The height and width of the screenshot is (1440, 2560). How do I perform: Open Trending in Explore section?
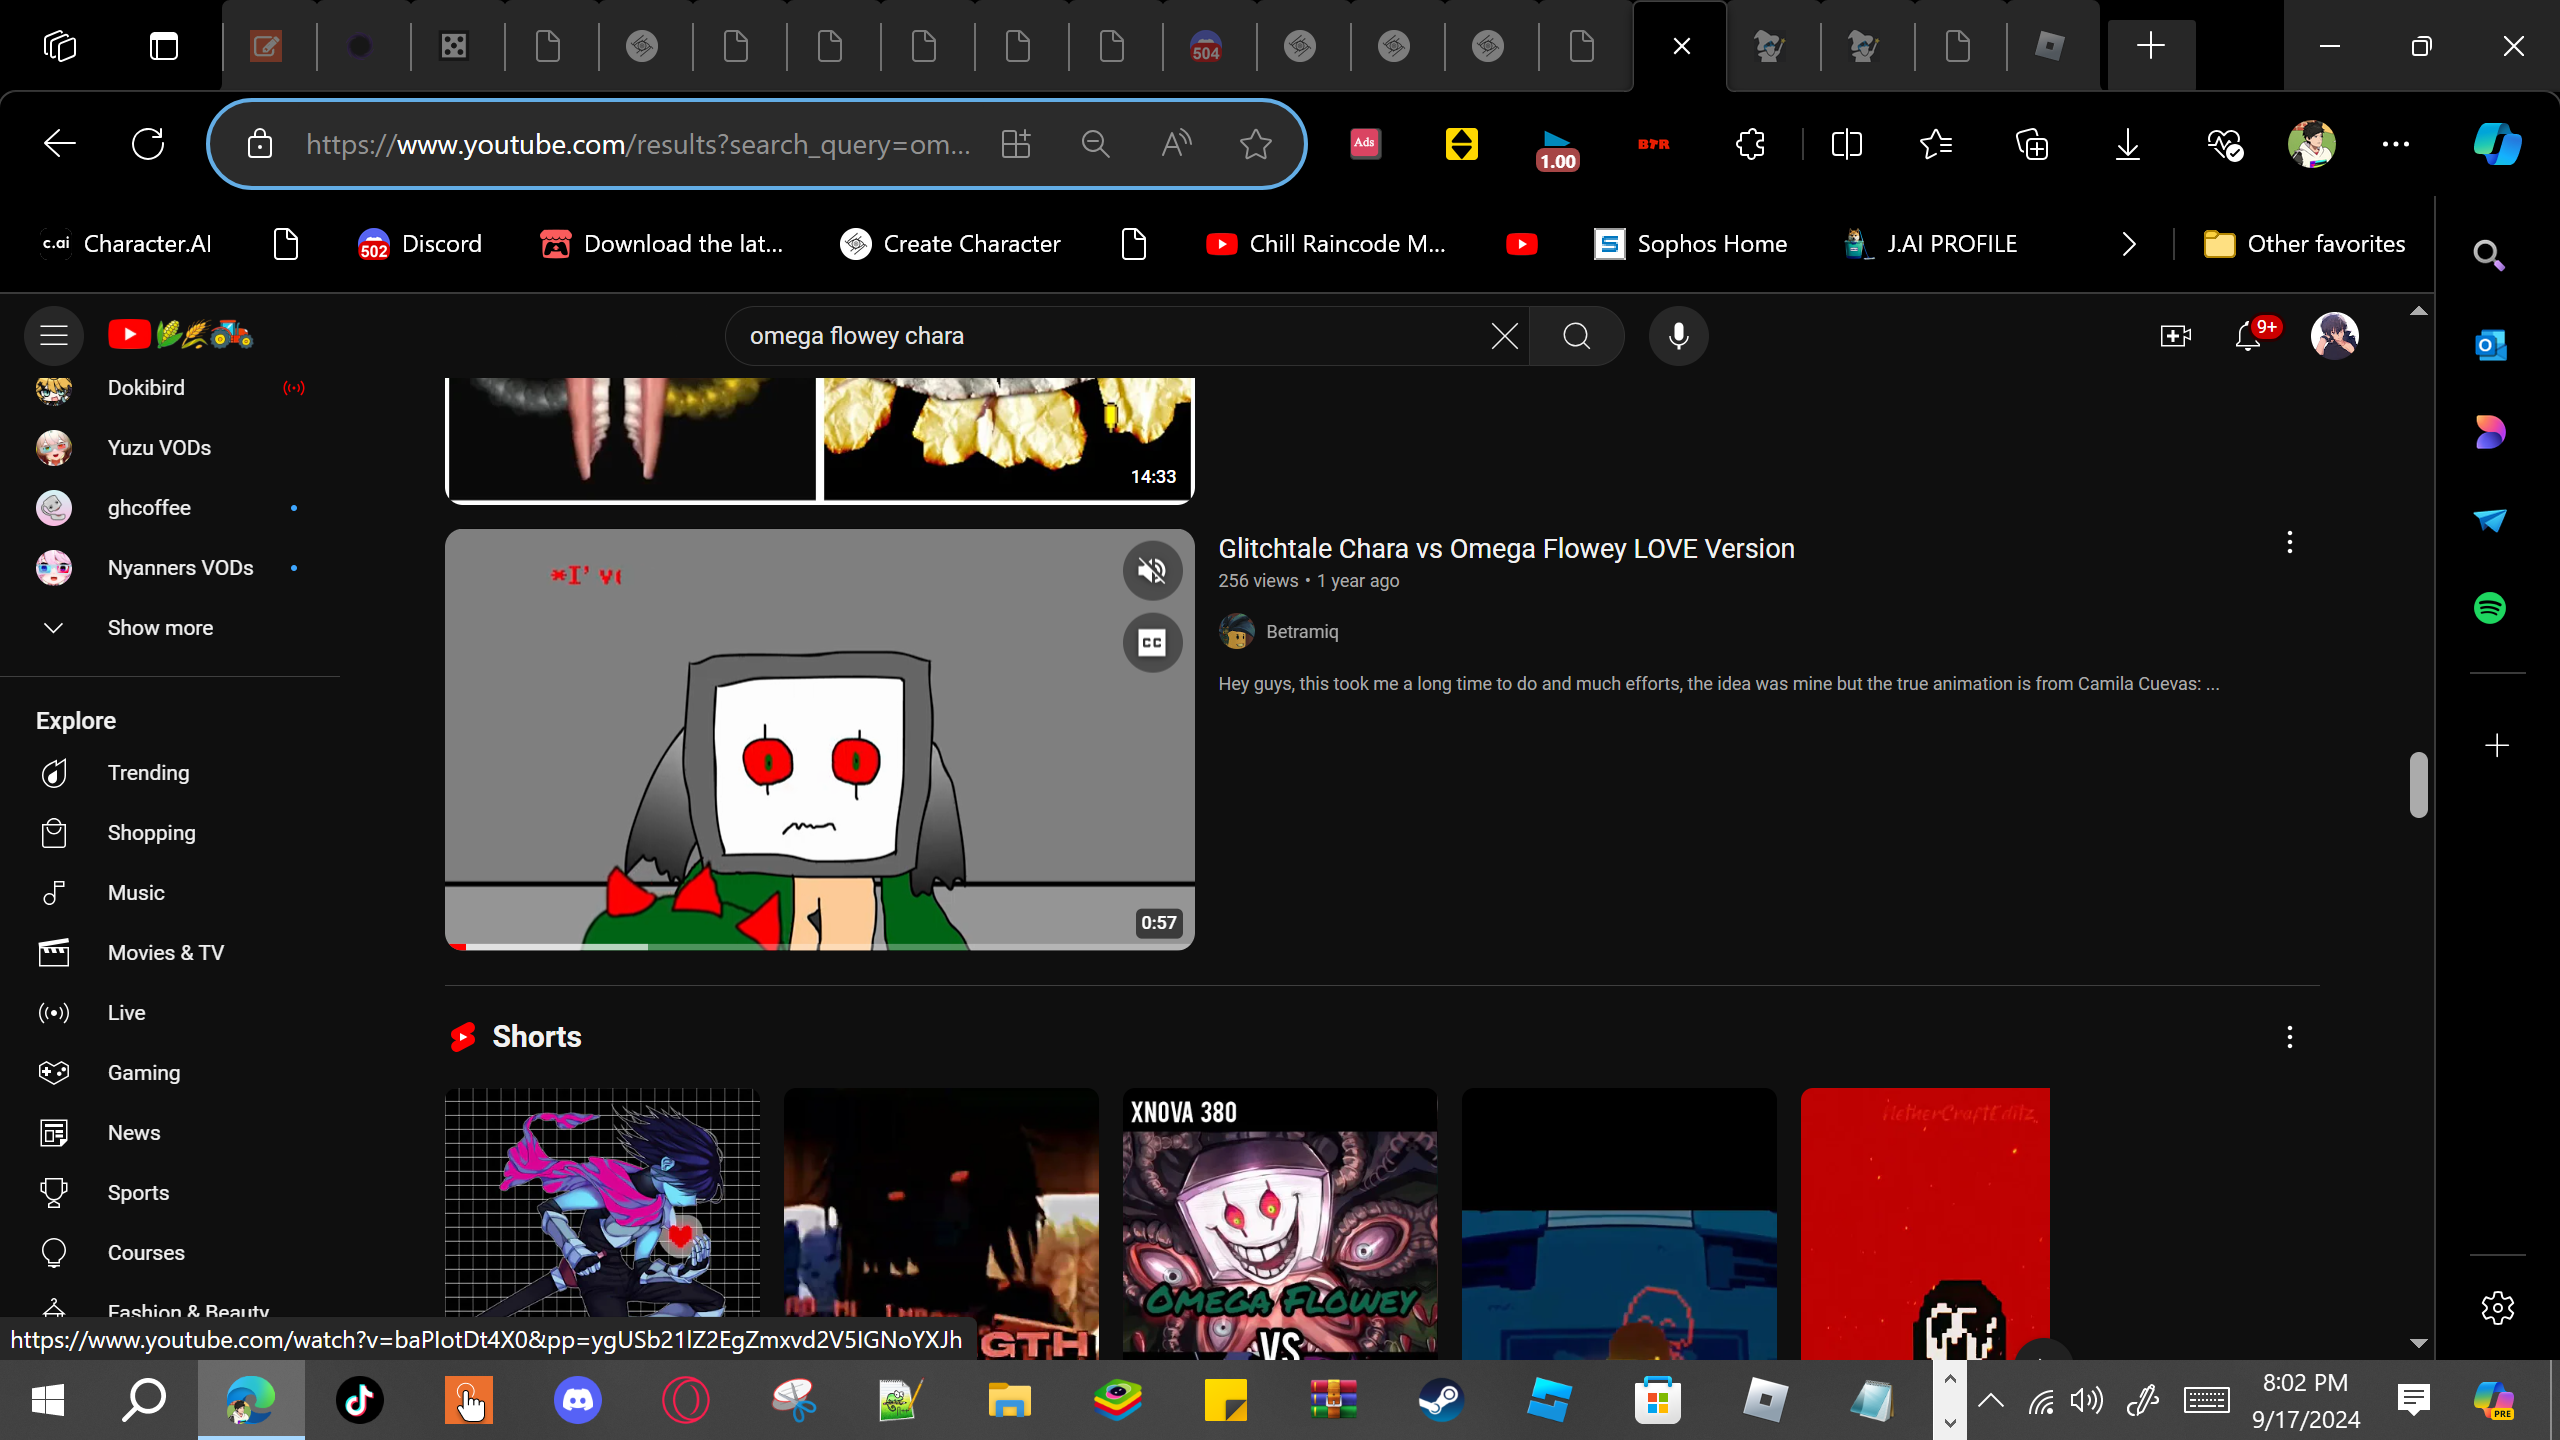[x=148, y=773]
